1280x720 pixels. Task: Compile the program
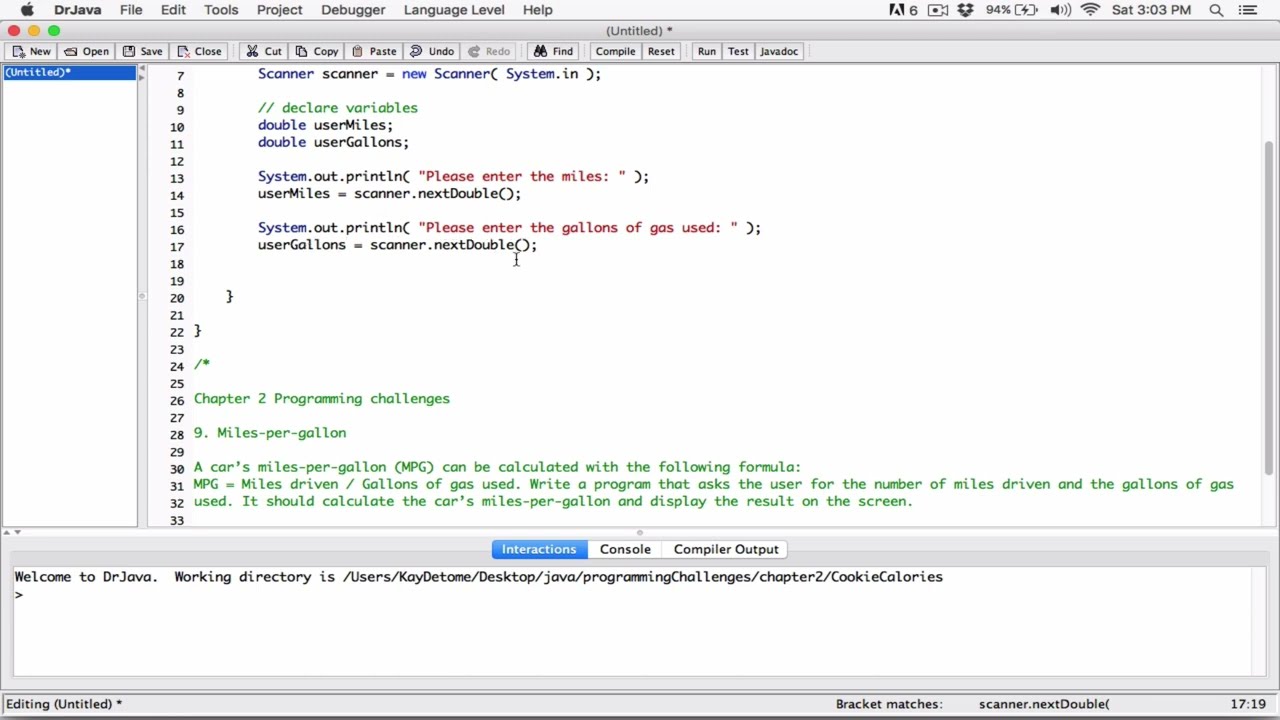[615, 51]
